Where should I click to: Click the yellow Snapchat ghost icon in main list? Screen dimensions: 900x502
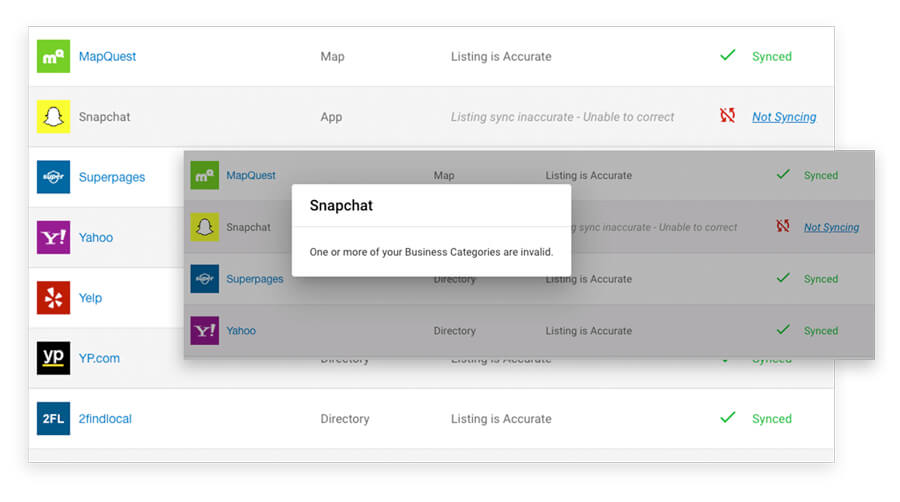pyautogui.click(x=53, y=117)
